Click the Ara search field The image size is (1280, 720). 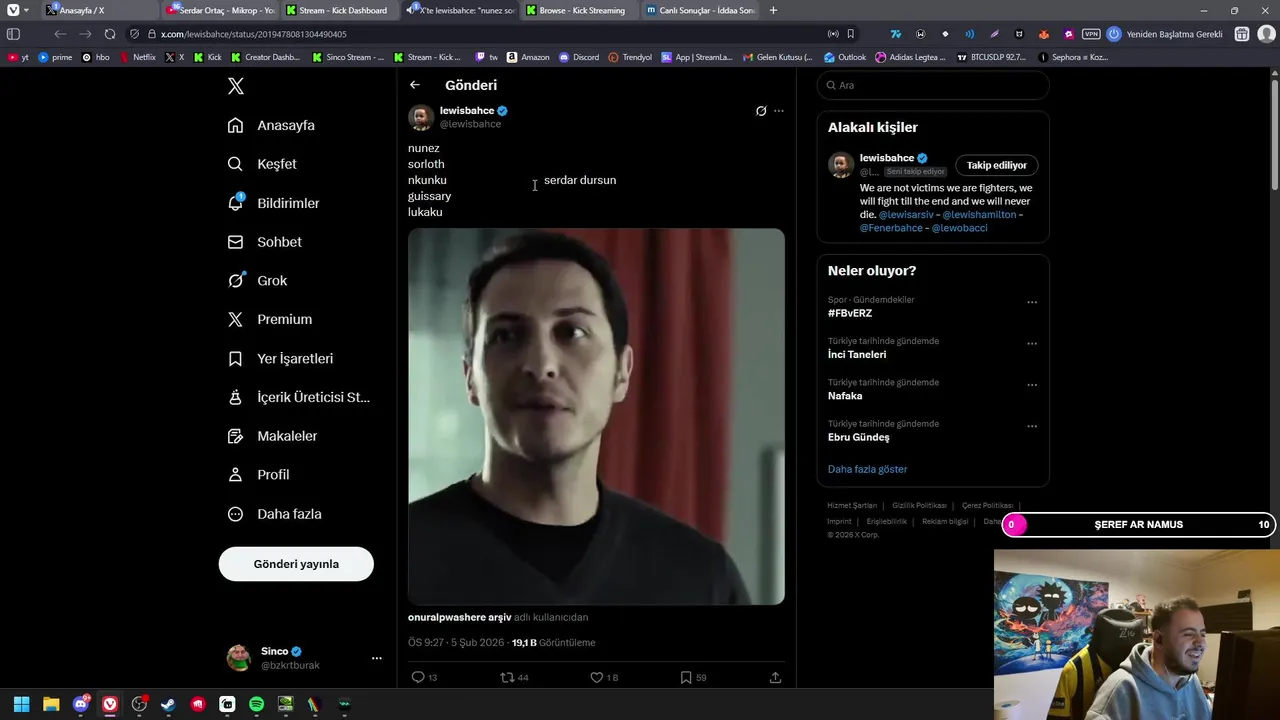933,85
